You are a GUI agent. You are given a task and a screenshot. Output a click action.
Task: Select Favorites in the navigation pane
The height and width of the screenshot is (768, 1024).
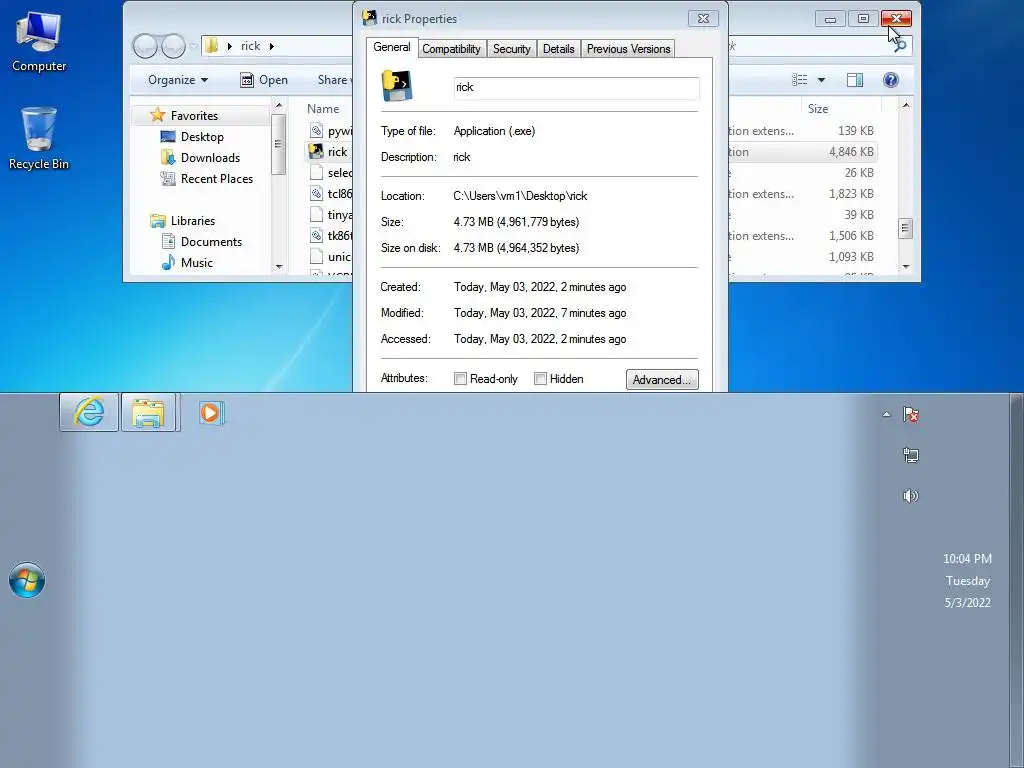pos(194,116)
